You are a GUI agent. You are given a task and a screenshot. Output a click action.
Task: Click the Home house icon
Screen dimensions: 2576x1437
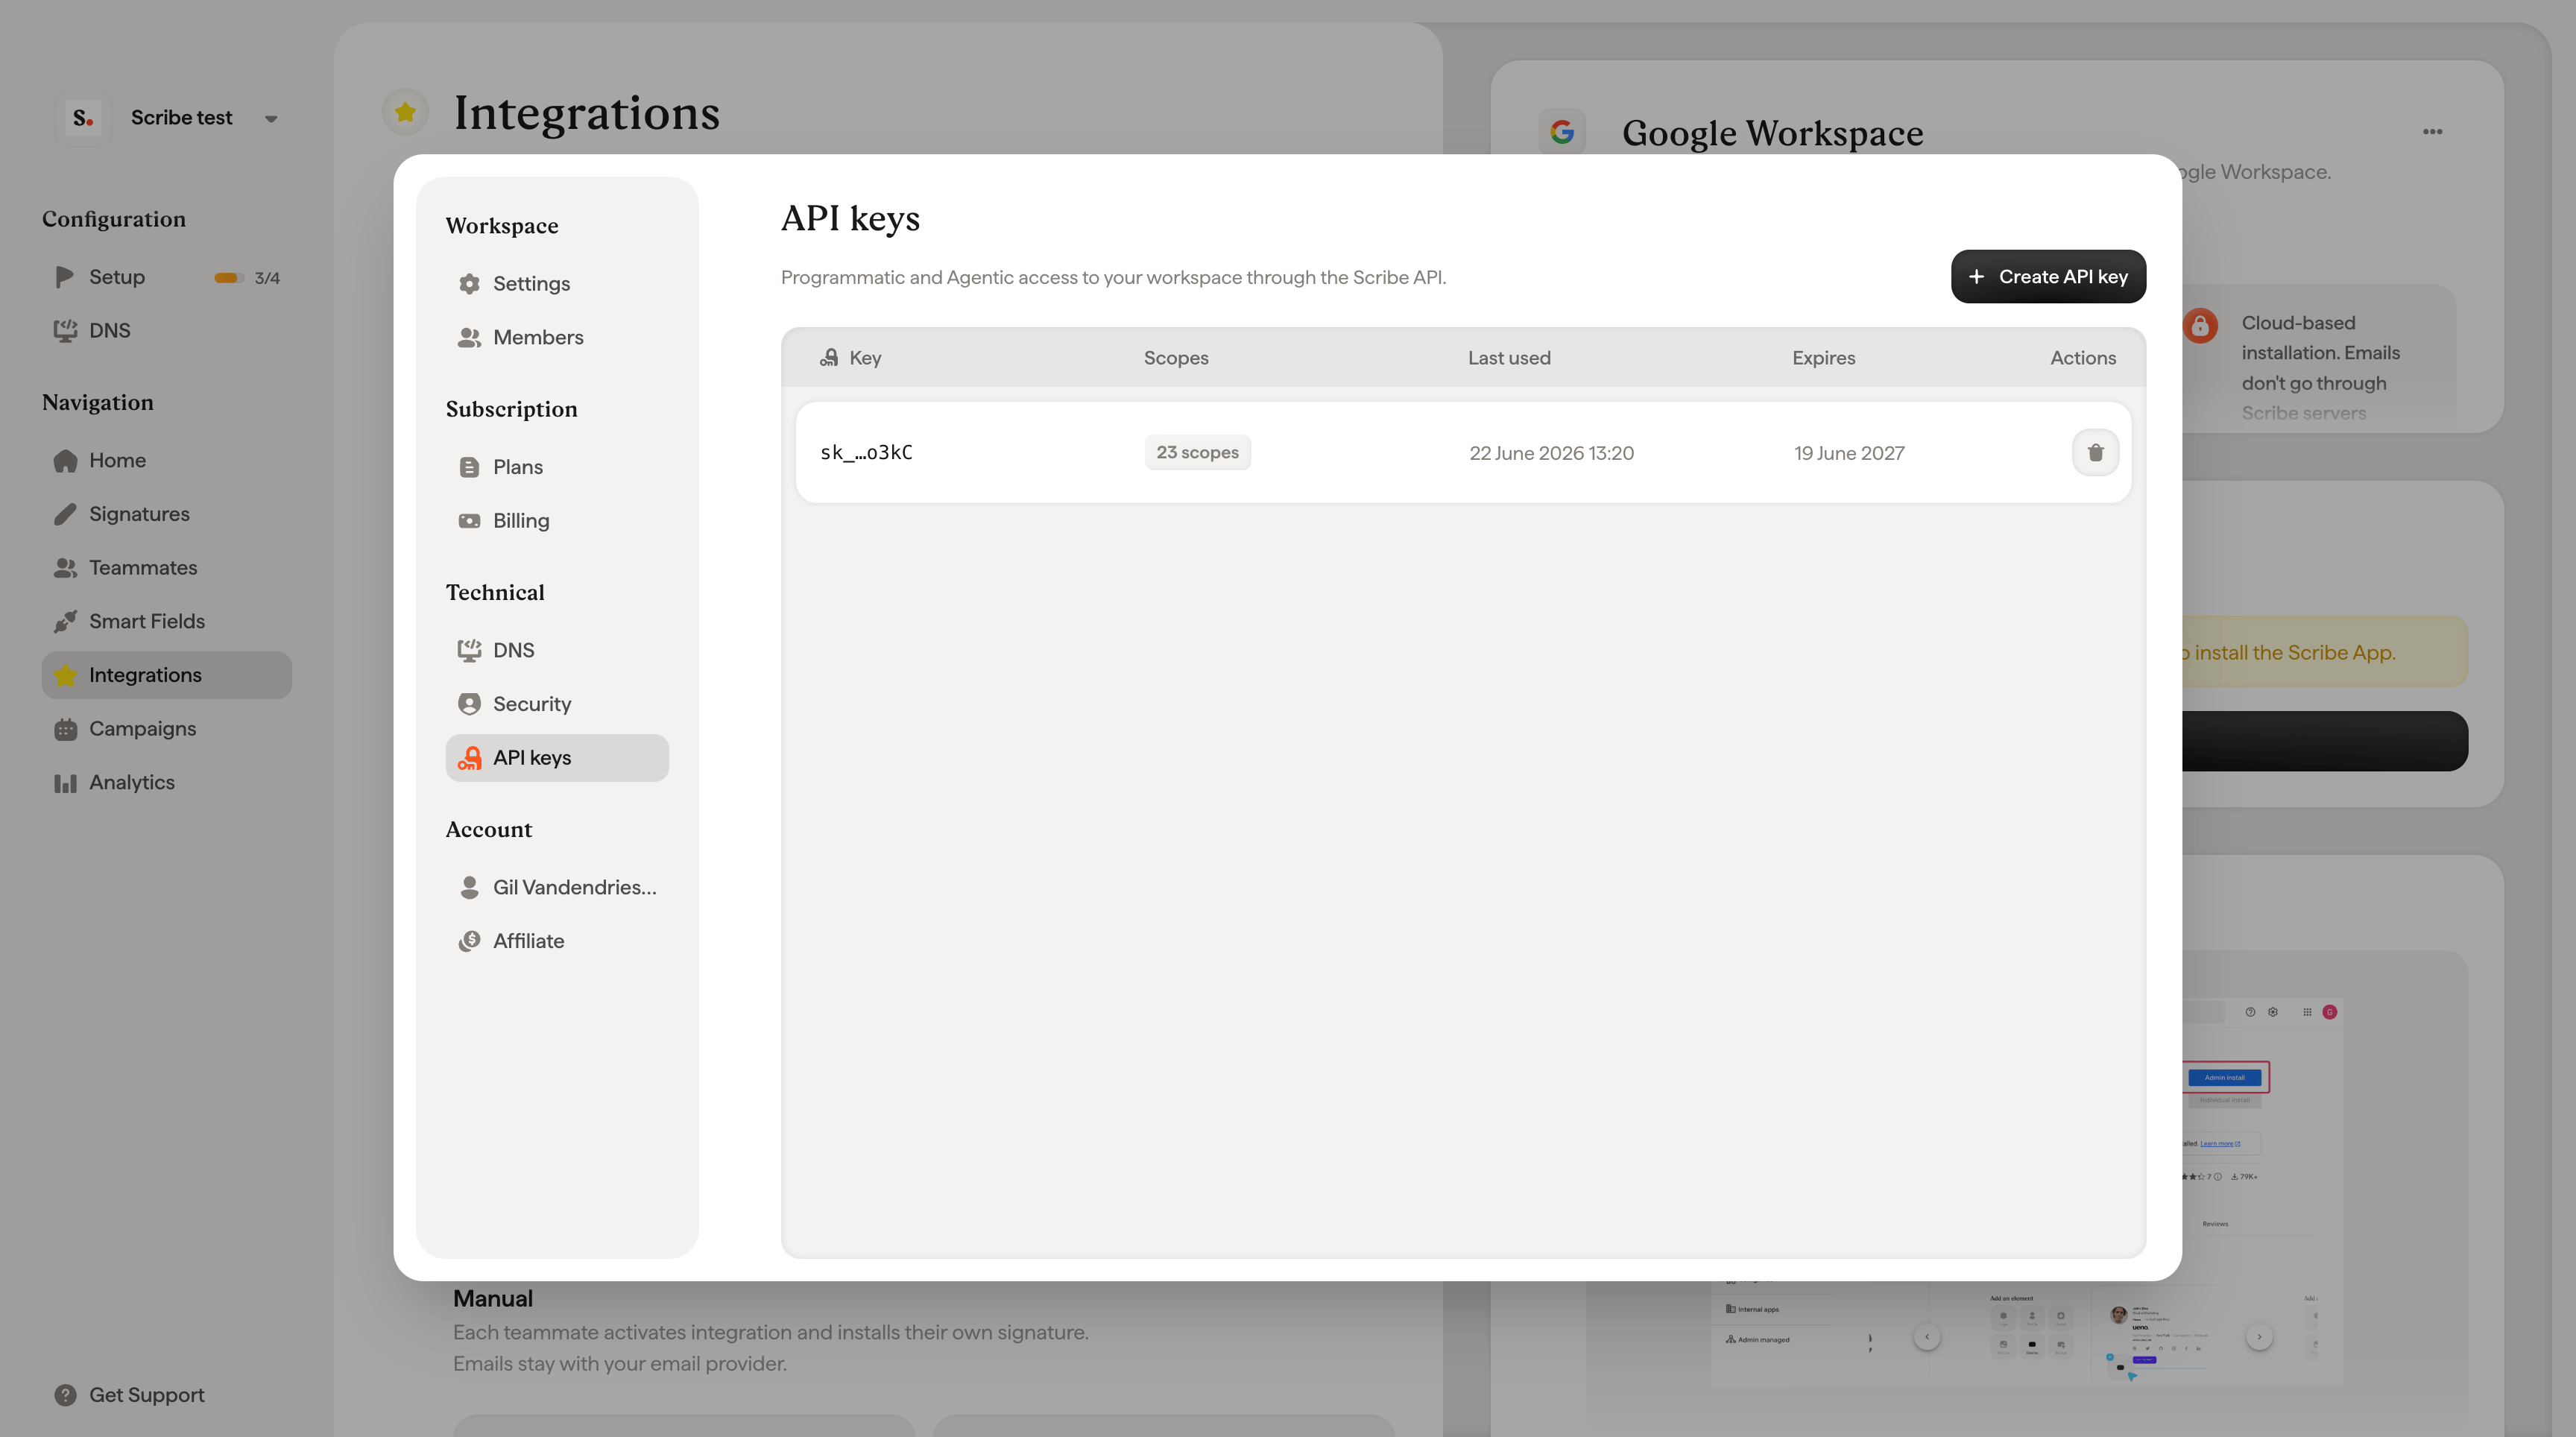(65, 461)
